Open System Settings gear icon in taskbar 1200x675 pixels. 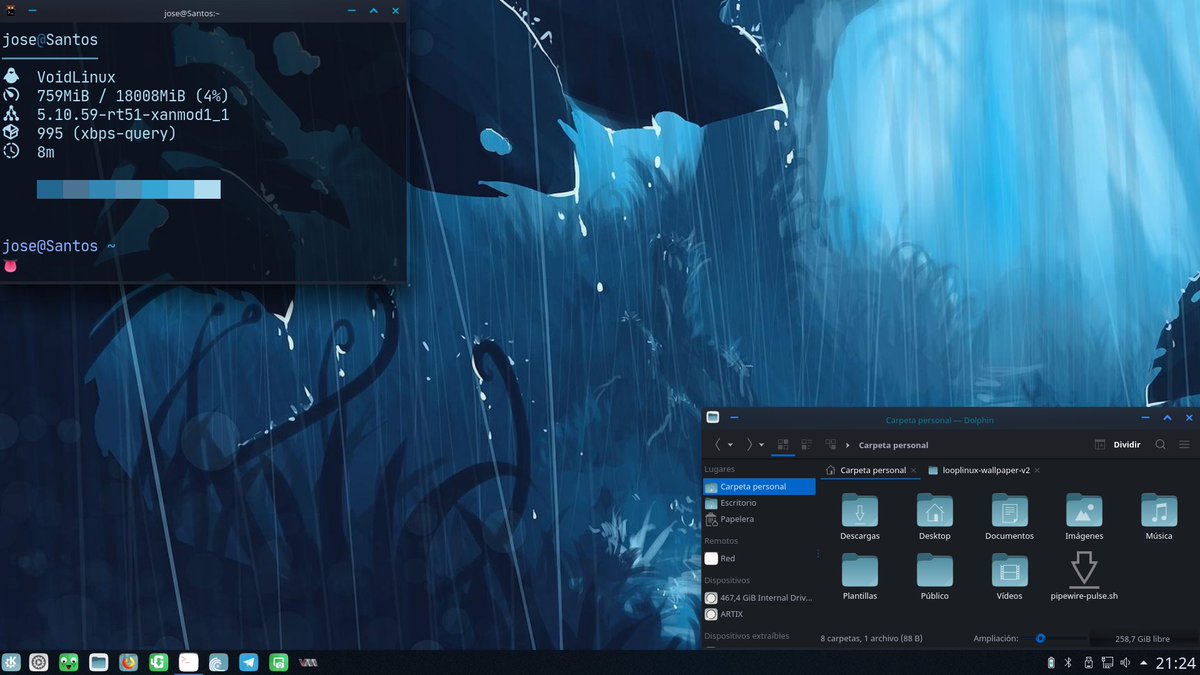coord(38,662)
